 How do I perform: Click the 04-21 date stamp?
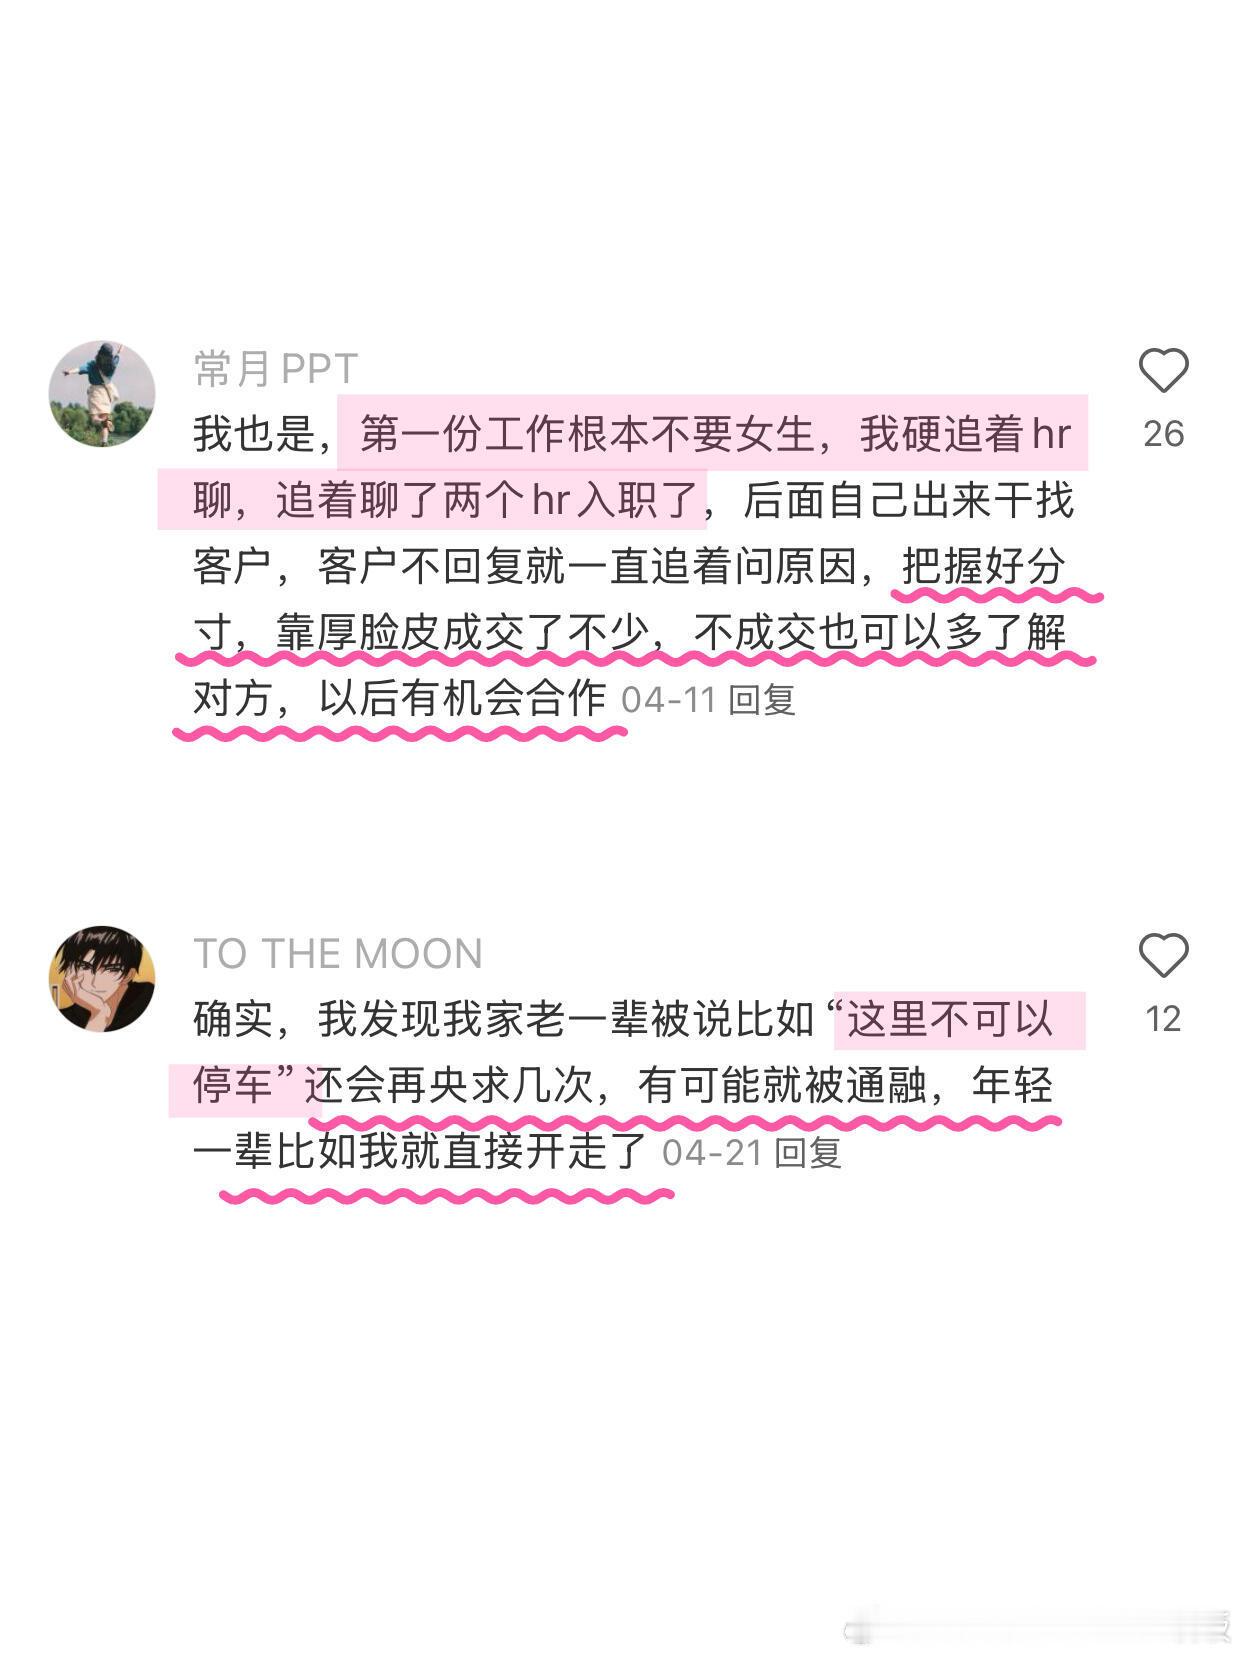coord(713,1152)
